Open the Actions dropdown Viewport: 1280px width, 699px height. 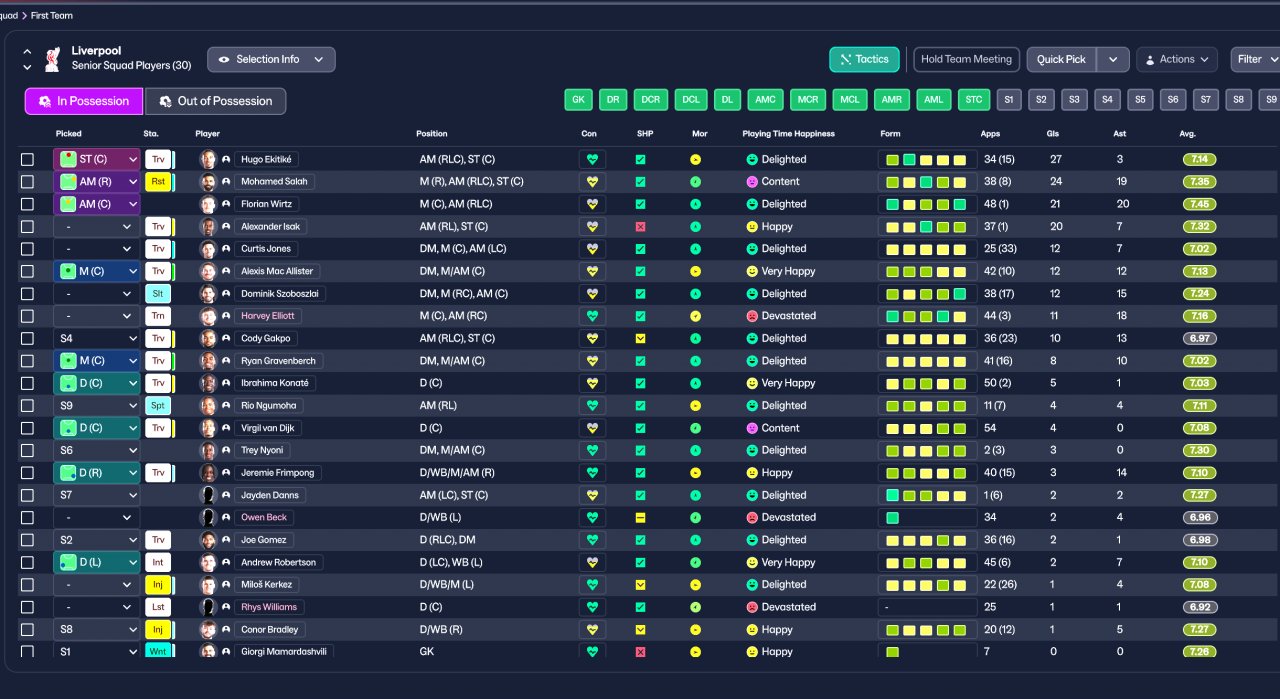pos(1177,59)
